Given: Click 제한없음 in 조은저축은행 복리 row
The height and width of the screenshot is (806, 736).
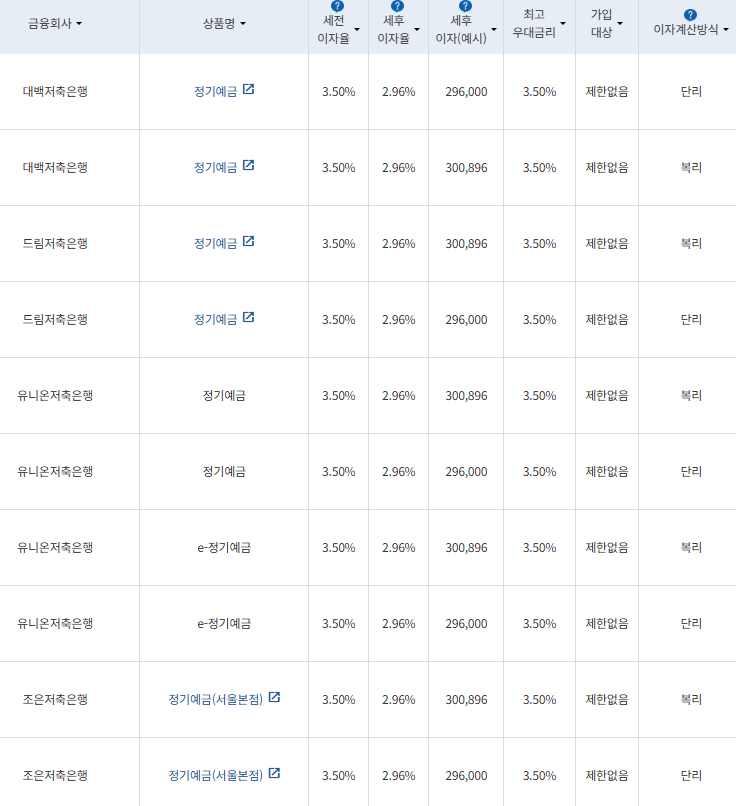Looking at the screenshot, I should pyautogui.click(x=607, y=700).
